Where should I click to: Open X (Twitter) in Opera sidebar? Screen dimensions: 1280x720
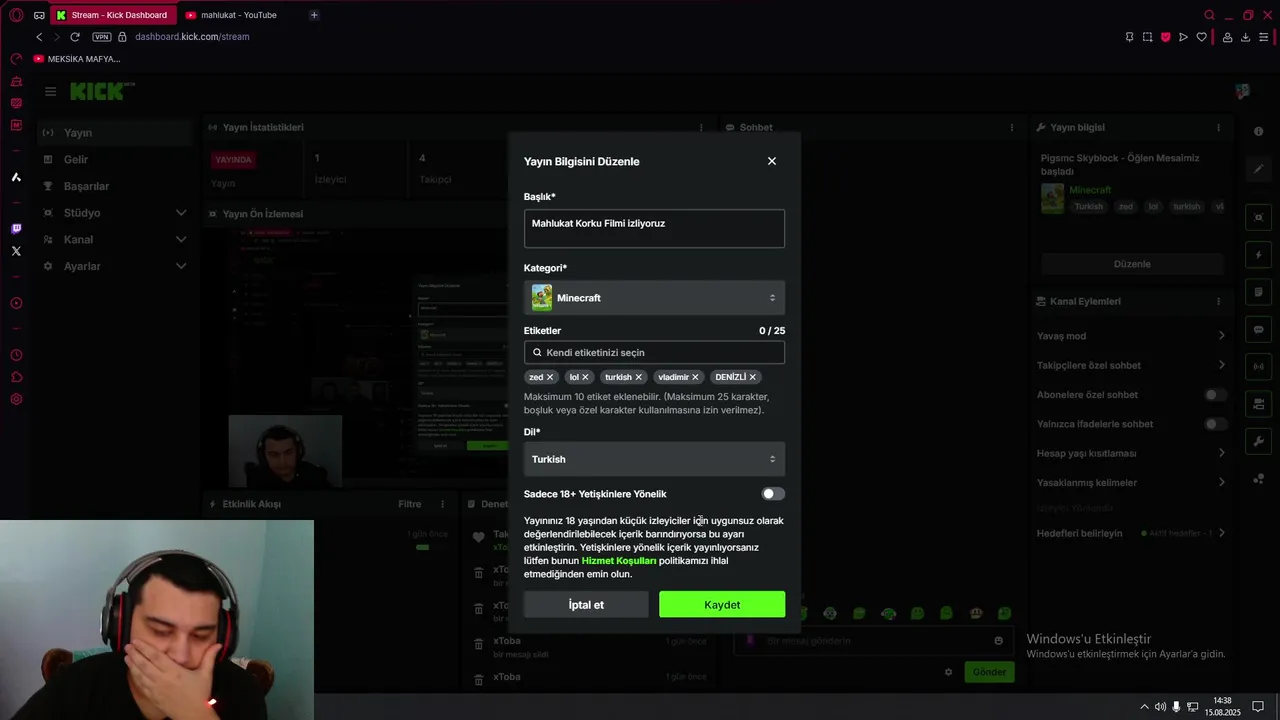(16, 251)
